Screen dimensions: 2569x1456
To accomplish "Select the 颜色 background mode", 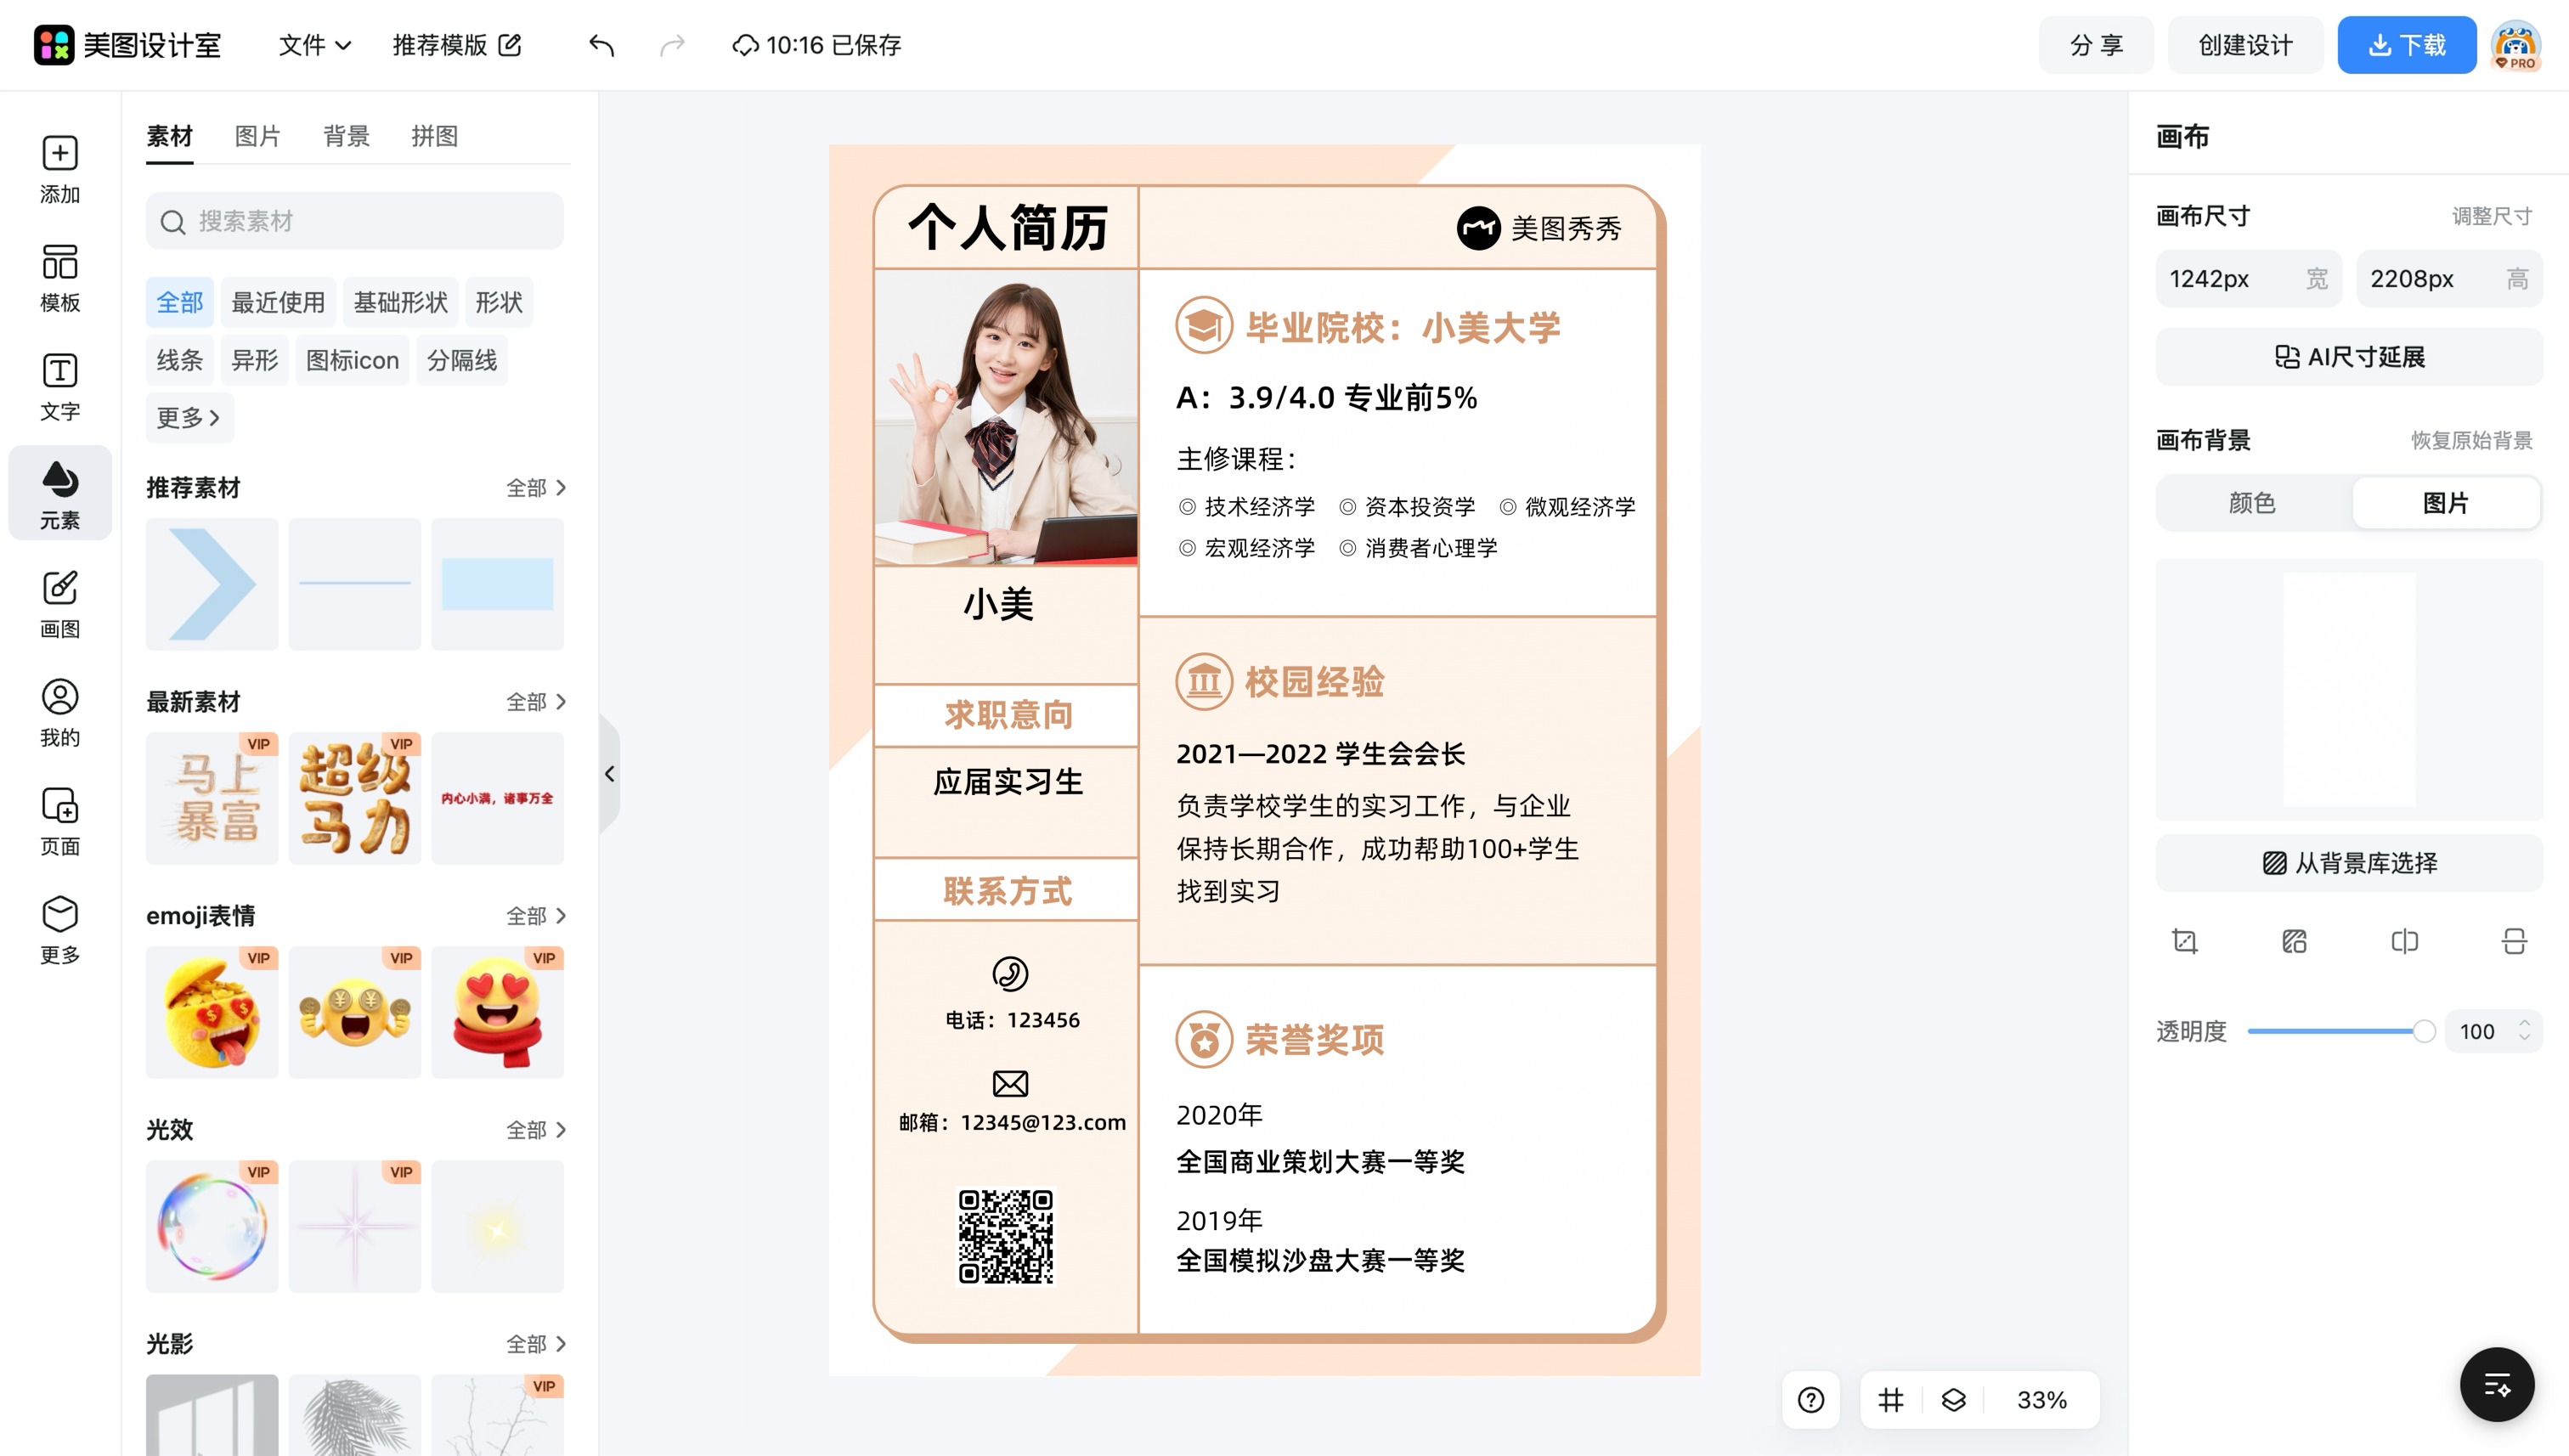I will (2252, 503).
